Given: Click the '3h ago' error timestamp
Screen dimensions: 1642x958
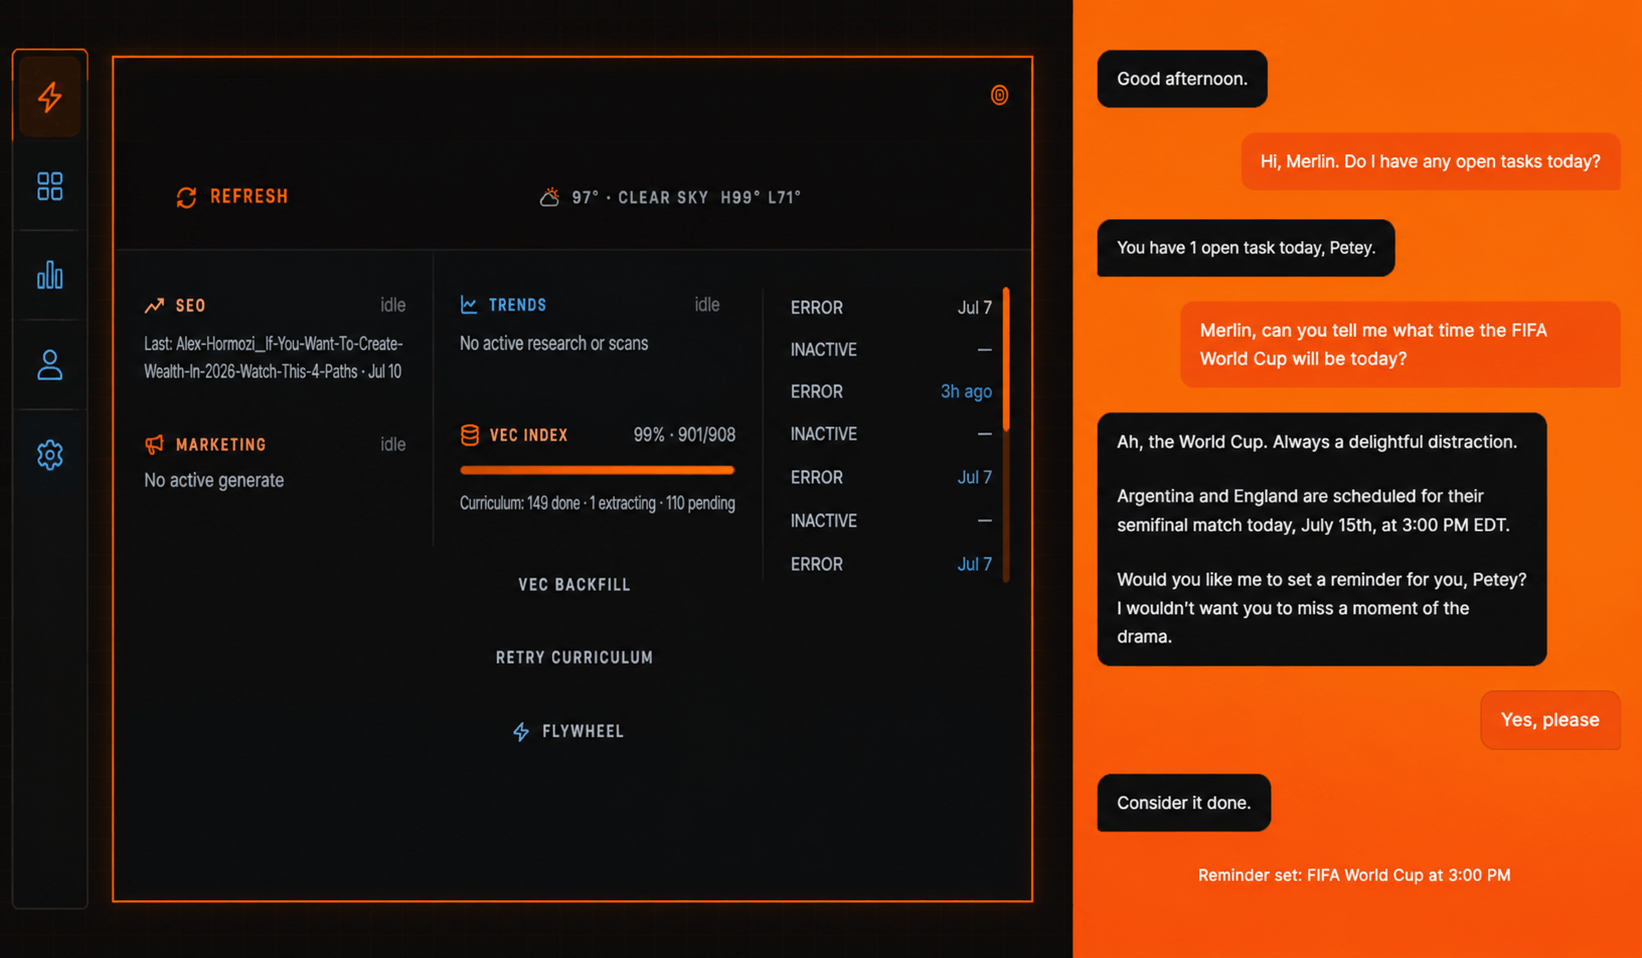Looking at the screenshot, I should 966,392.
